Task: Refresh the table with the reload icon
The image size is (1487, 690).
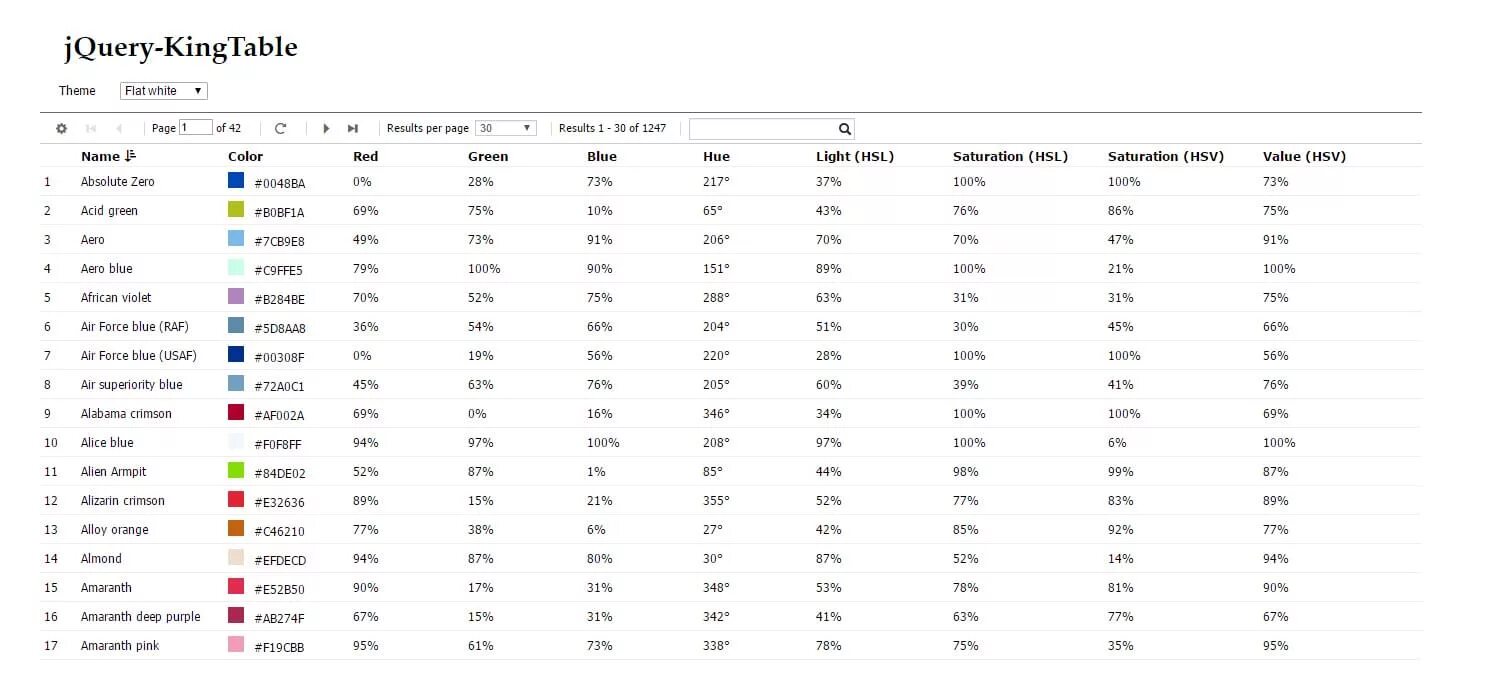Action: [x=281, y=129]
